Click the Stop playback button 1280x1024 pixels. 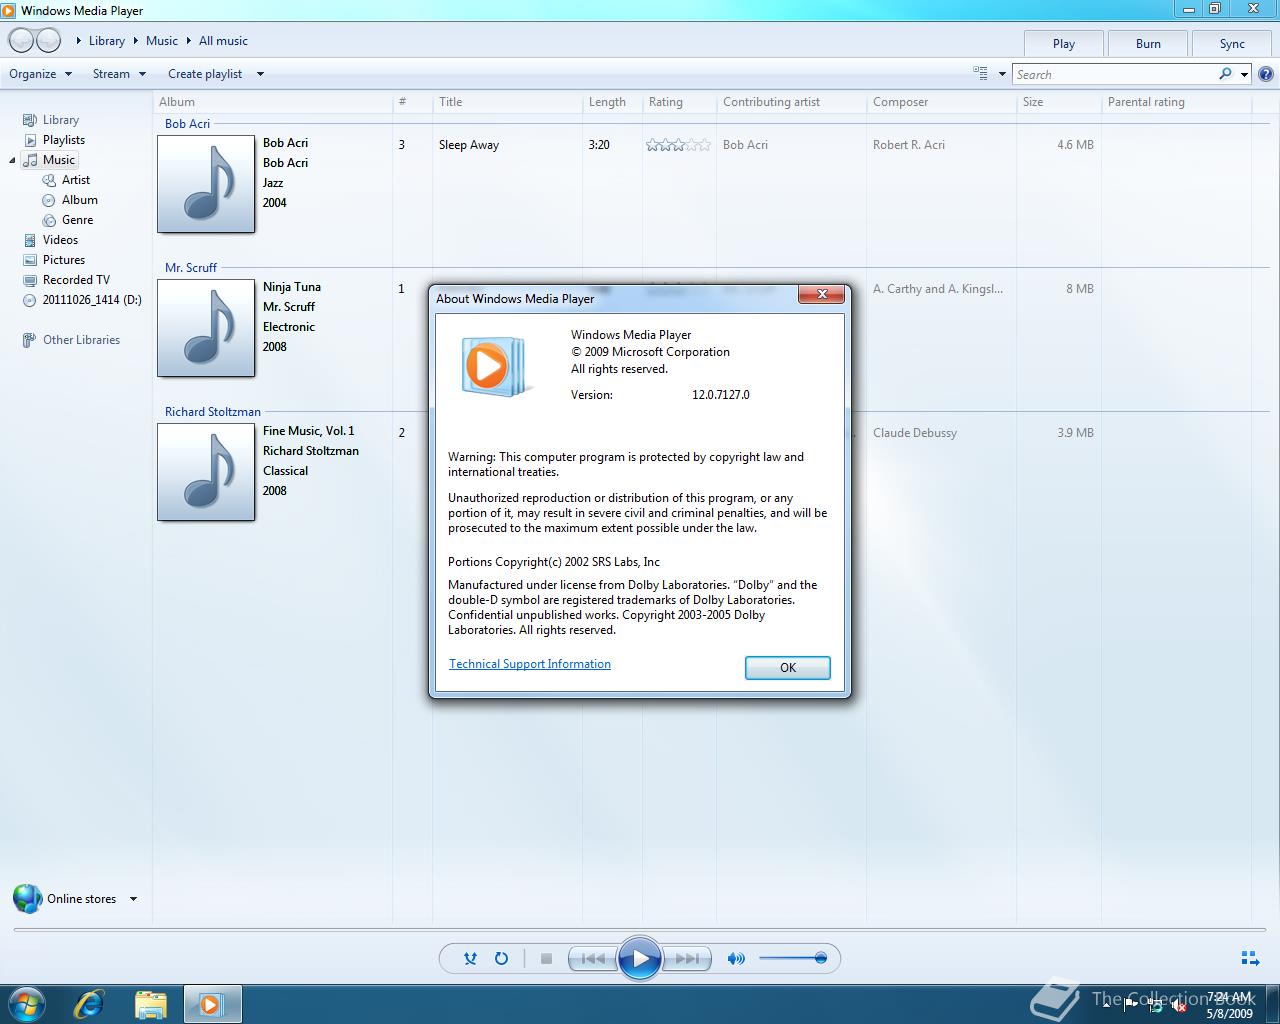click(x=546, y=958)
